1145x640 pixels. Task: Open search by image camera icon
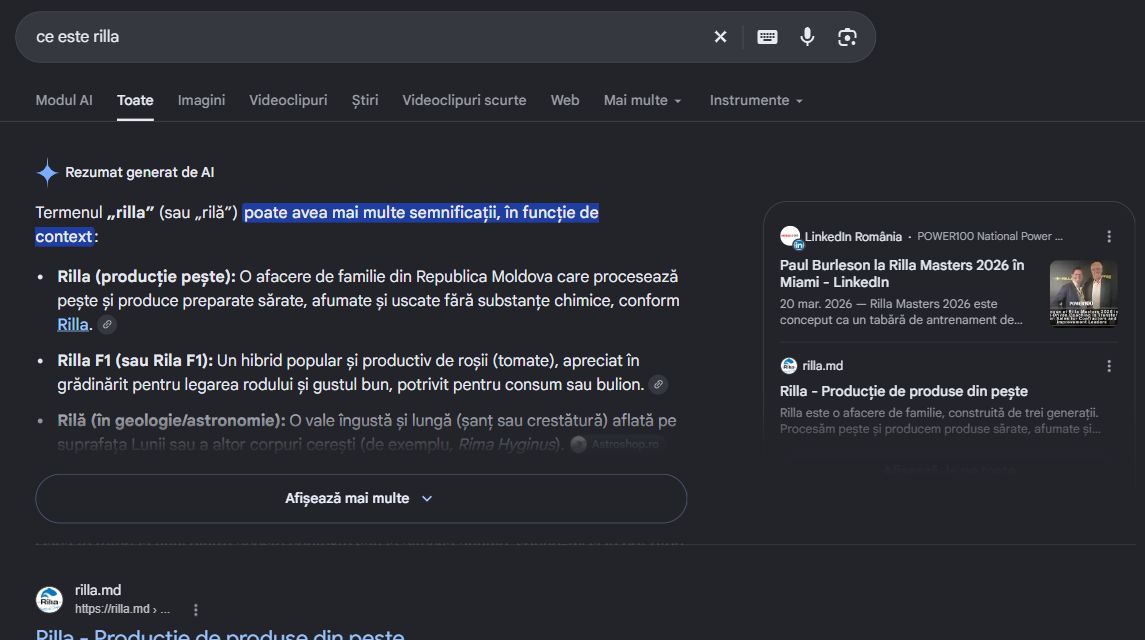point(847,37)
